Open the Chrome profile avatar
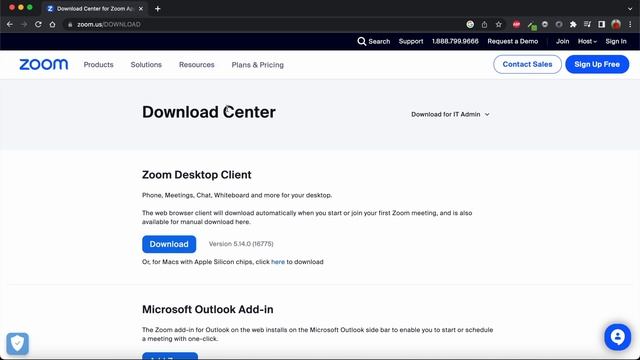Image resolution: width=640 pixels, height=360 pixels. [x=616, y=24]
